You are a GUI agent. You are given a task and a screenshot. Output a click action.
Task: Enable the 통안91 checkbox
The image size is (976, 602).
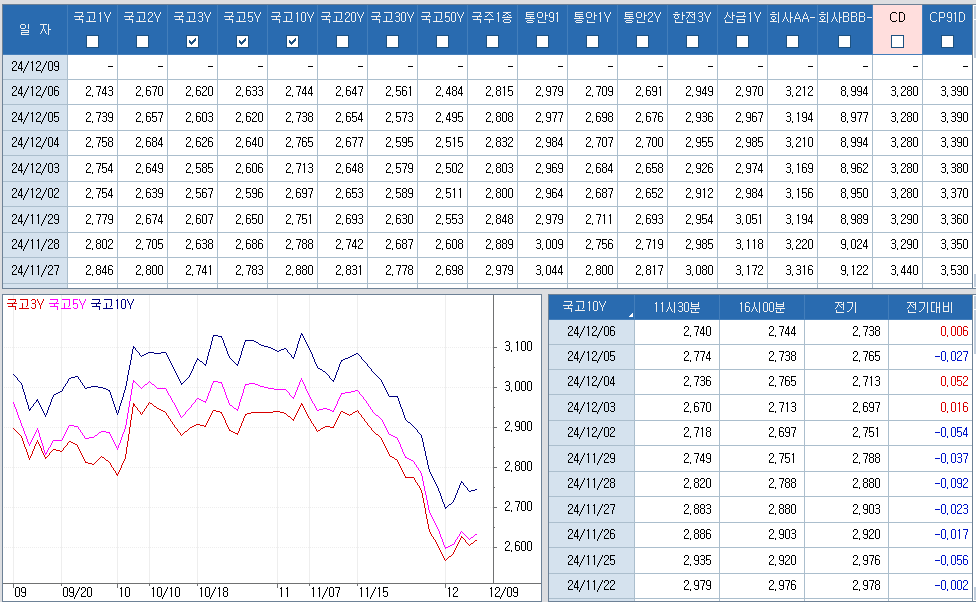point(542,41)
